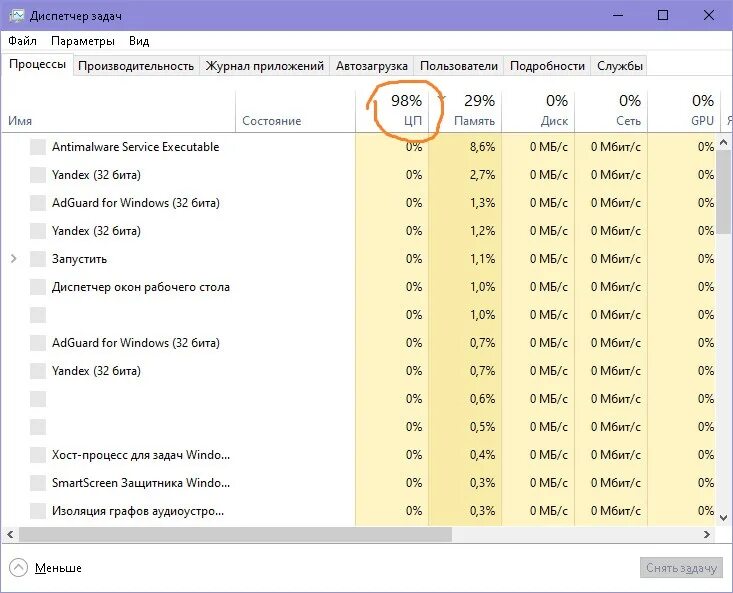Click the Диспетчер окон рабочего стола icon
Screen dimensions: 733x593
38,287
